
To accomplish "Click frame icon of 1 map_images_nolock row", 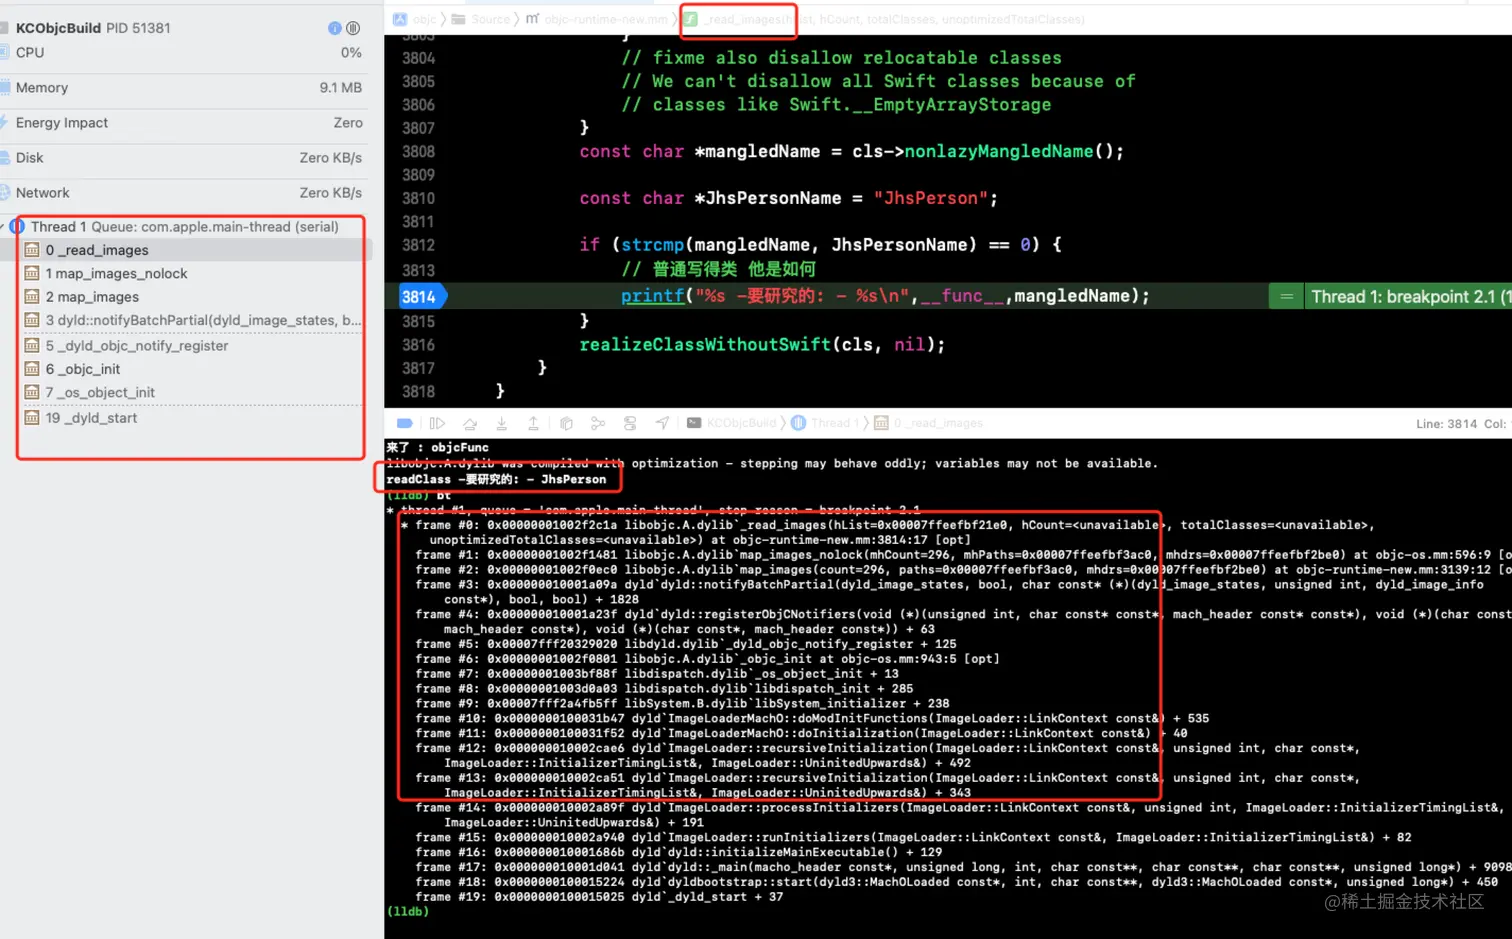I will pos(32,273).
